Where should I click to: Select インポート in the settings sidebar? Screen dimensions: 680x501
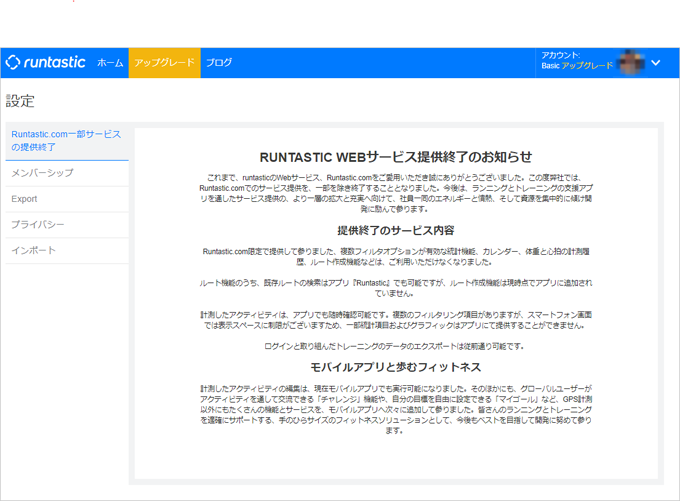click(x=67, y=251)
